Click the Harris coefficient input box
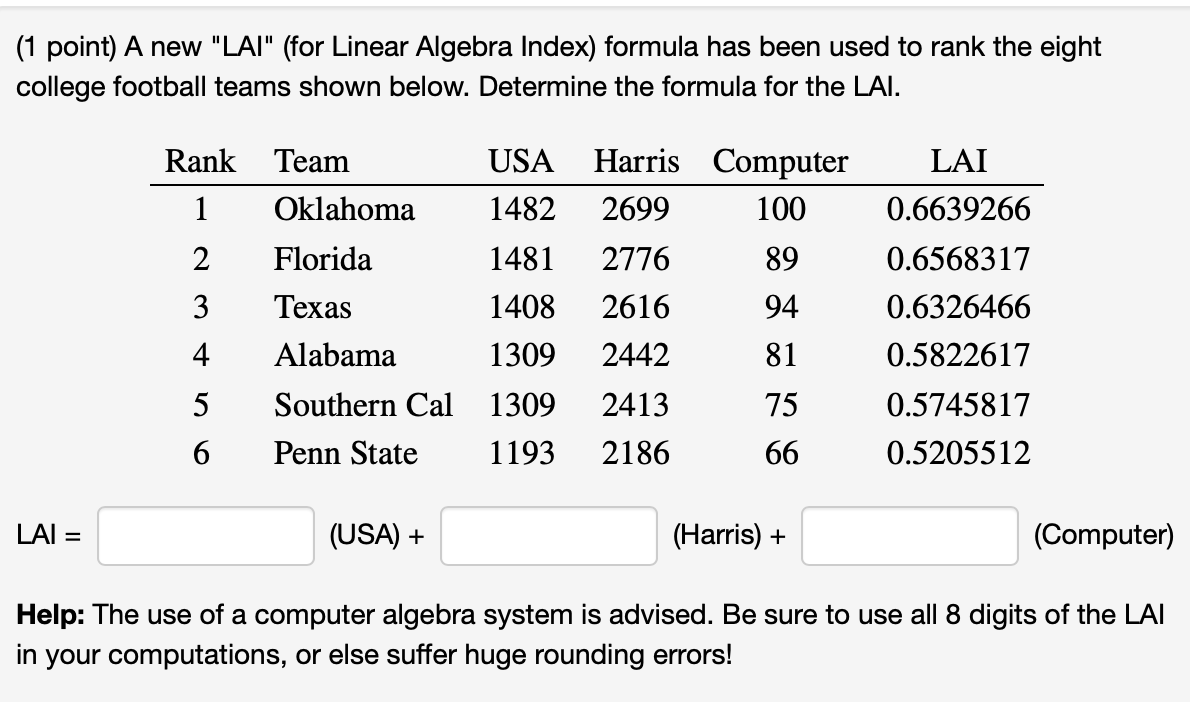1190x702 pixels. (x=547, y=535)
